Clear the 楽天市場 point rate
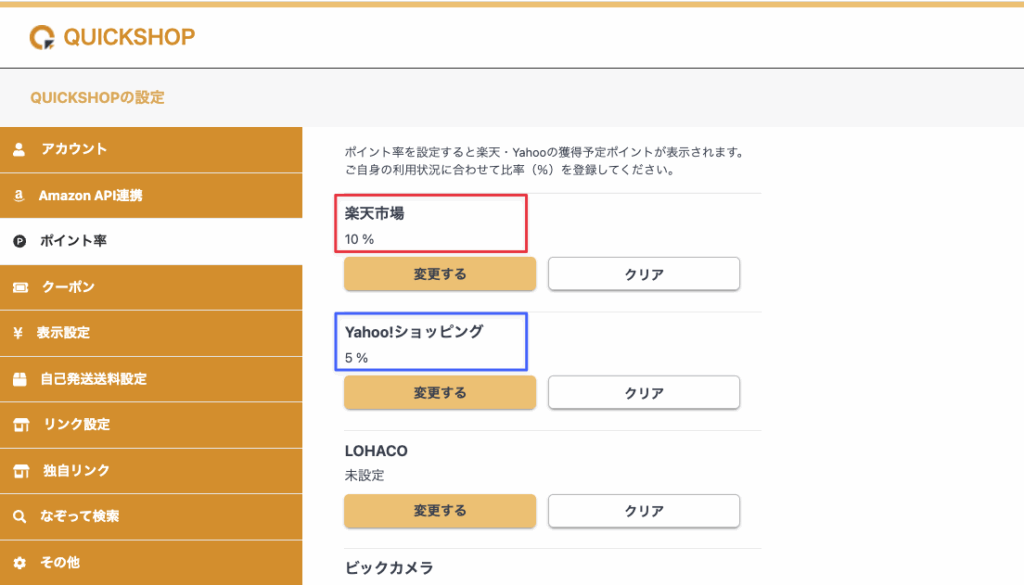This screenshot has height=585, width=1024. [643, 274]
